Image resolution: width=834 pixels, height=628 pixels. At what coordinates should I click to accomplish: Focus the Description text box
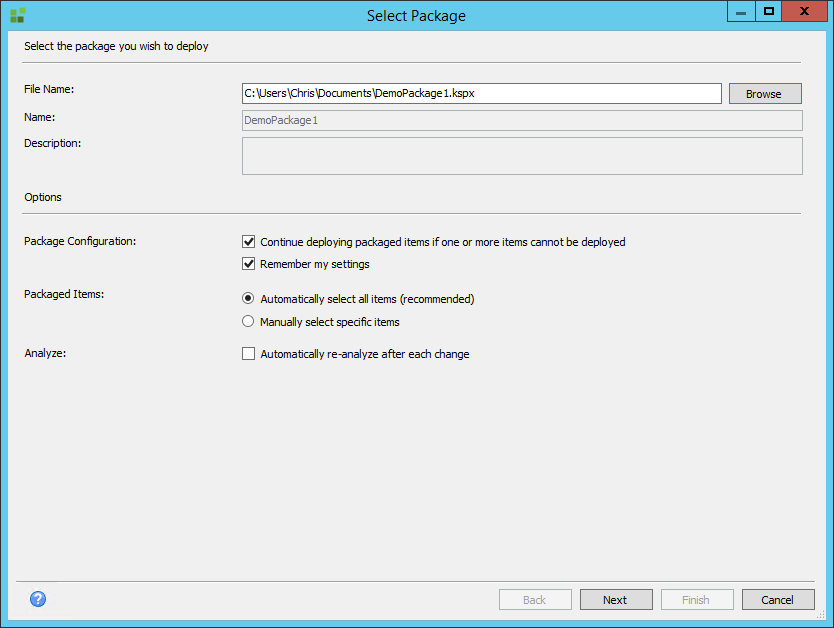[521, 156]
